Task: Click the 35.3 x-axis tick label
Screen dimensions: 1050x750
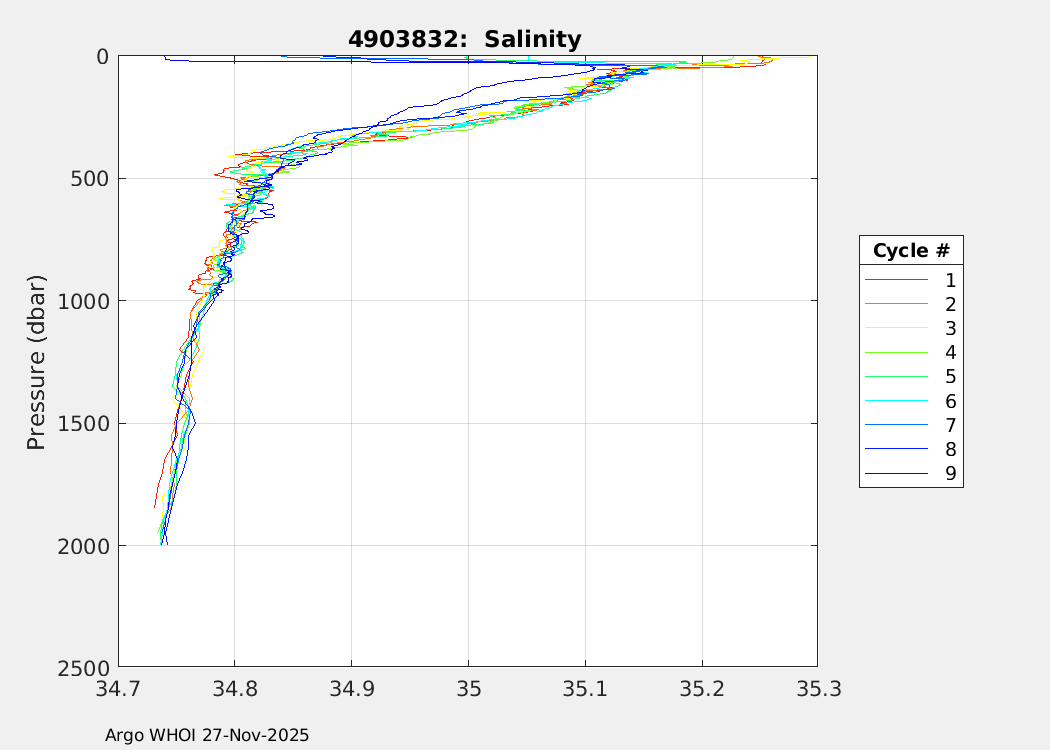Action: tap(817, 688)
